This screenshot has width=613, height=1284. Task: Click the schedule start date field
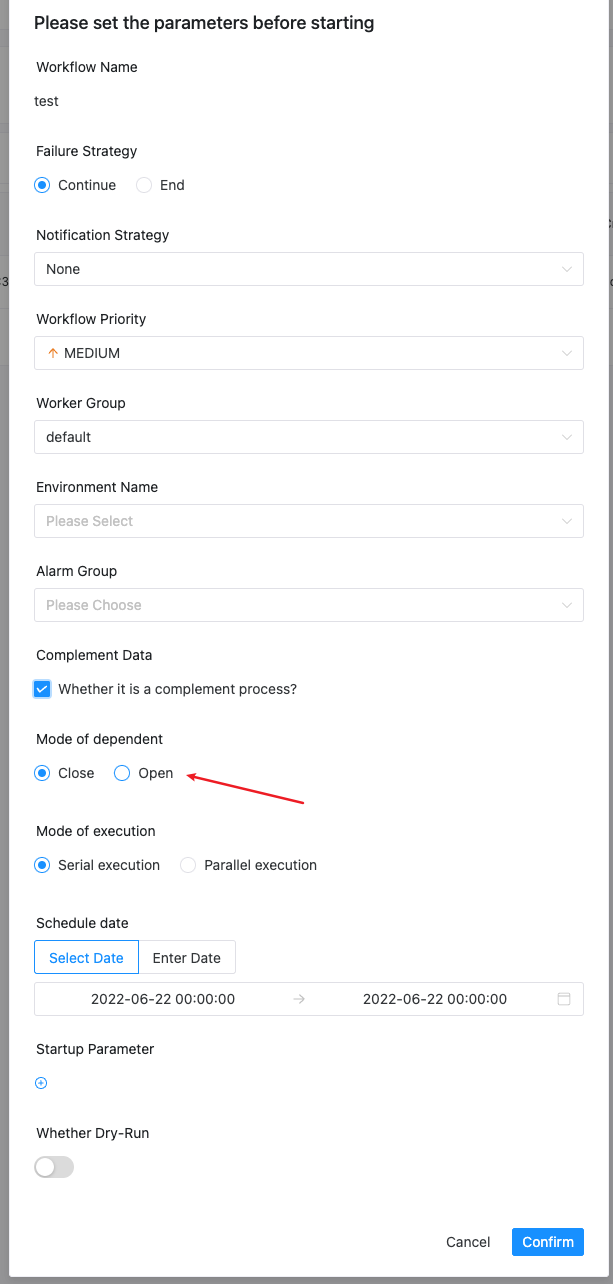(163, 999)
